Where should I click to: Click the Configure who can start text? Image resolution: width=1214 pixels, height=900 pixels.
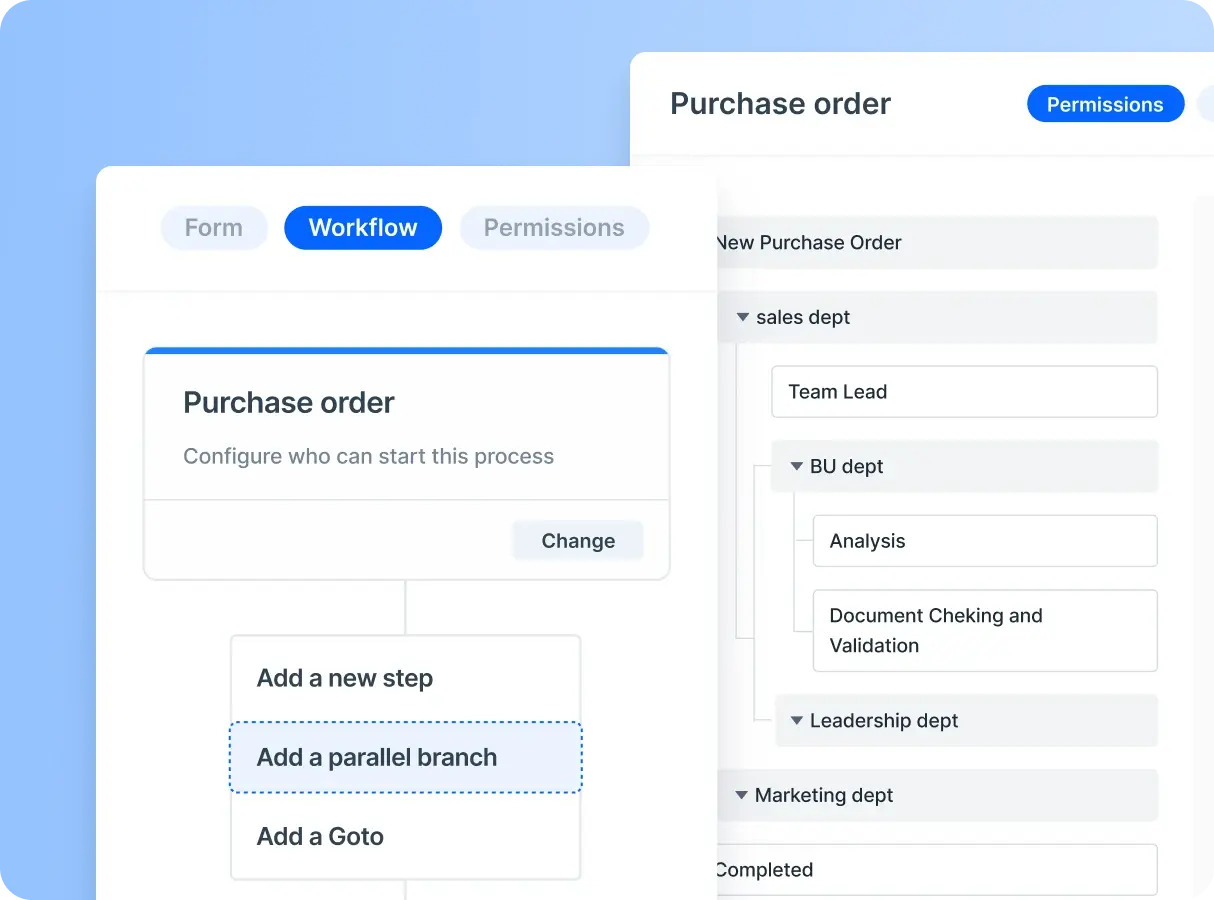click(x=368, y=456)
